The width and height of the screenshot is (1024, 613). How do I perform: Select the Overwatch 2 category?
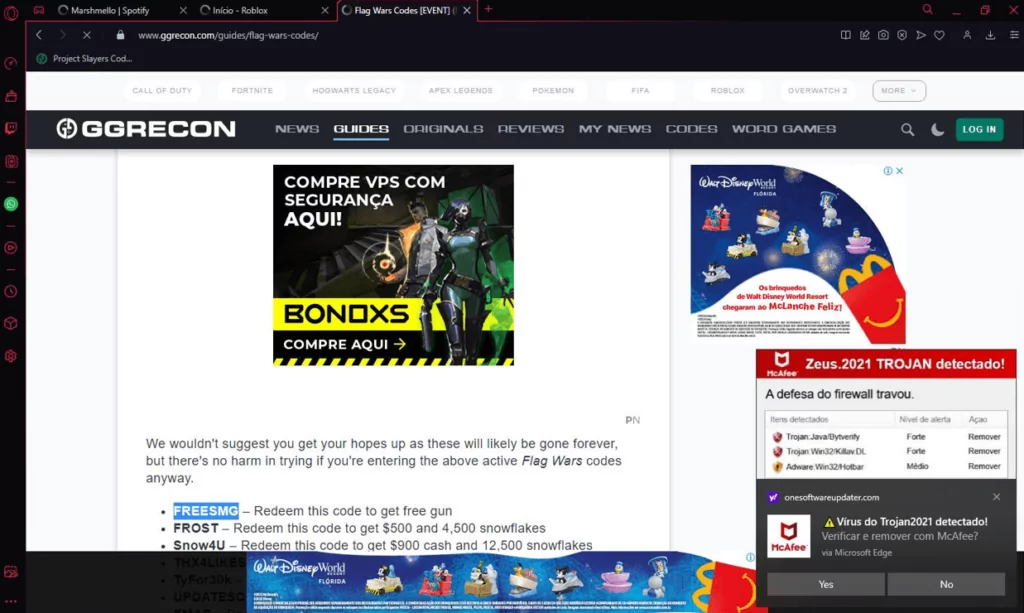coord(817,91)
